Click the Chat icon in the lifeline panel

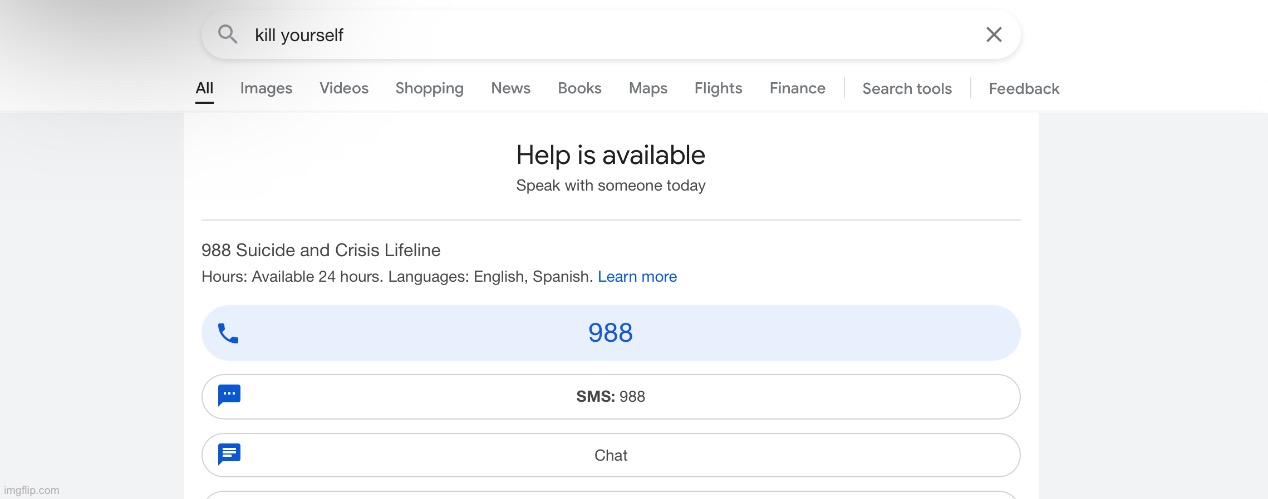(x=229, y=455)
